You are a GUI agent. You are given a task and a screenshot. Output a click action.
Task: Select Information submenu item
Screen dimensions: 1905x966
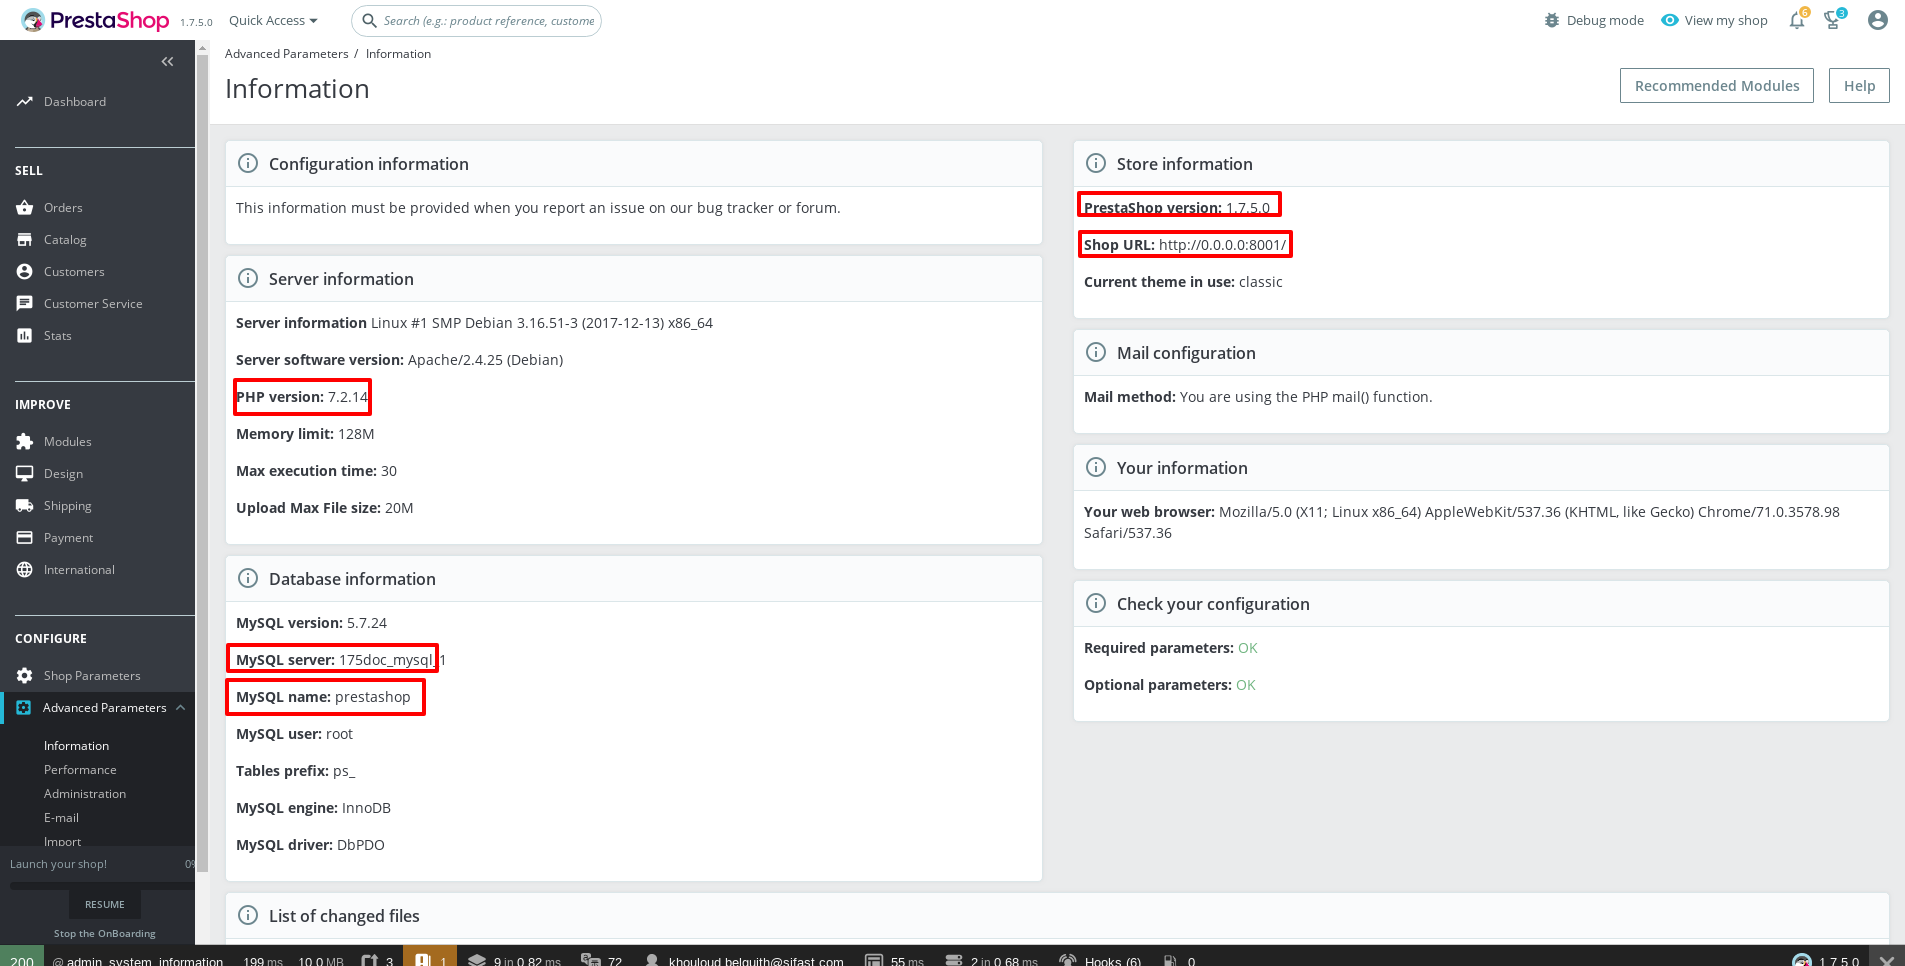coord(76,746)
